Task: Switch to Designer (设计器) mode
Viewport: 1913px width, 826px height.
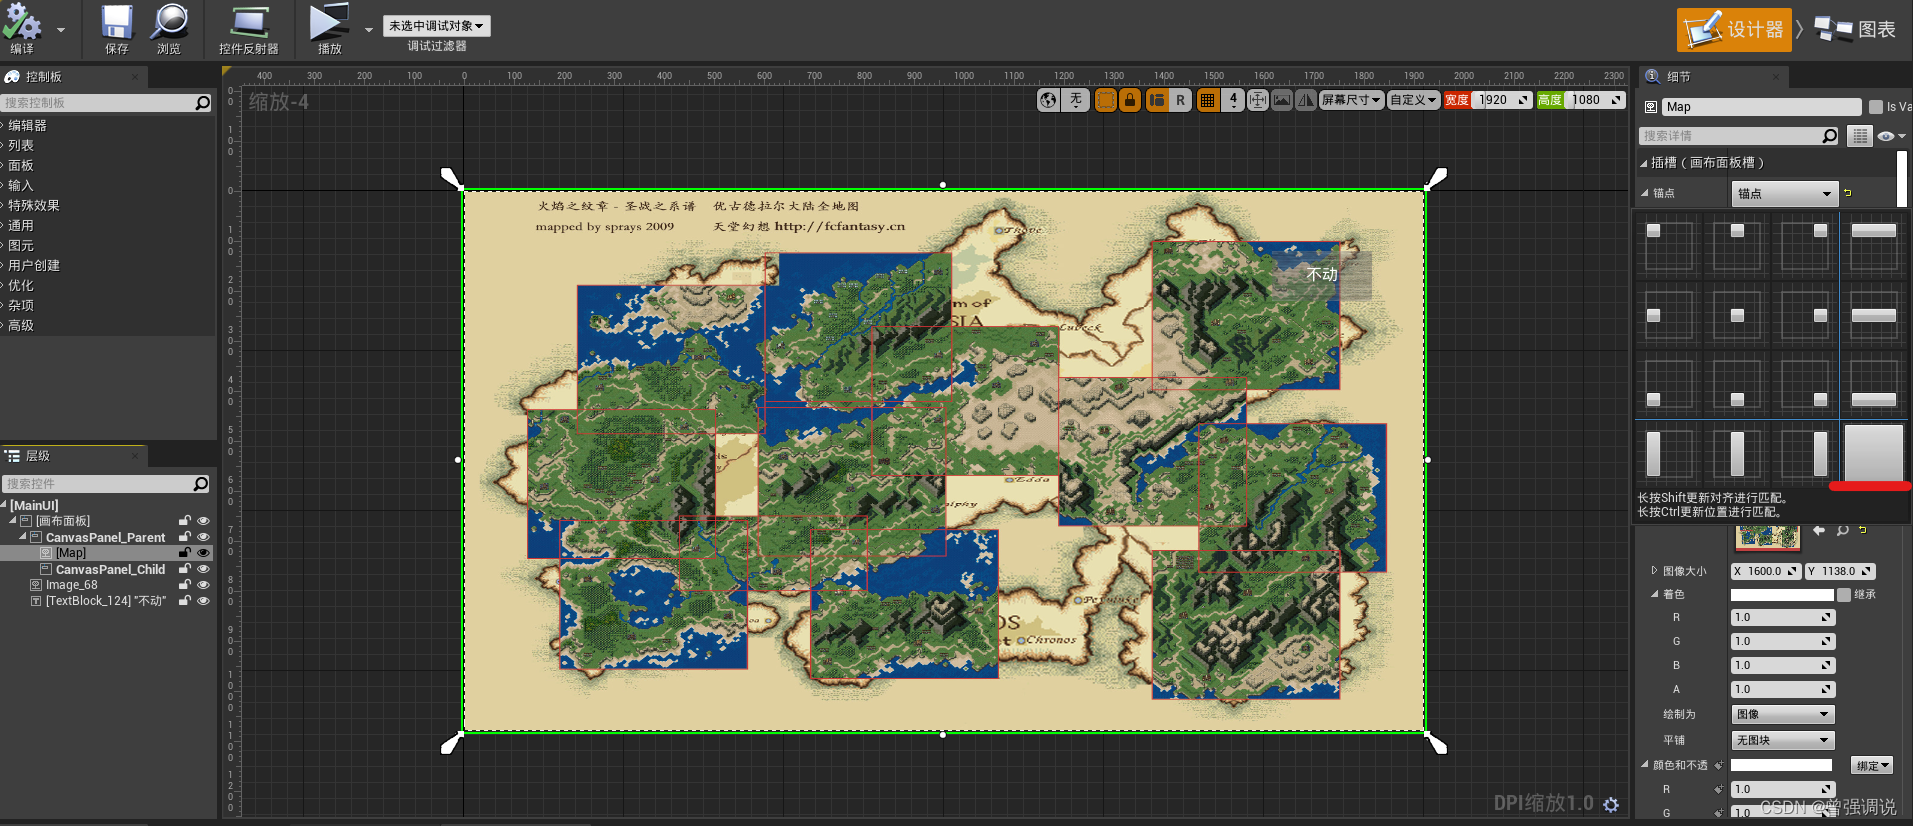Action: click(x=1734, y=29)
